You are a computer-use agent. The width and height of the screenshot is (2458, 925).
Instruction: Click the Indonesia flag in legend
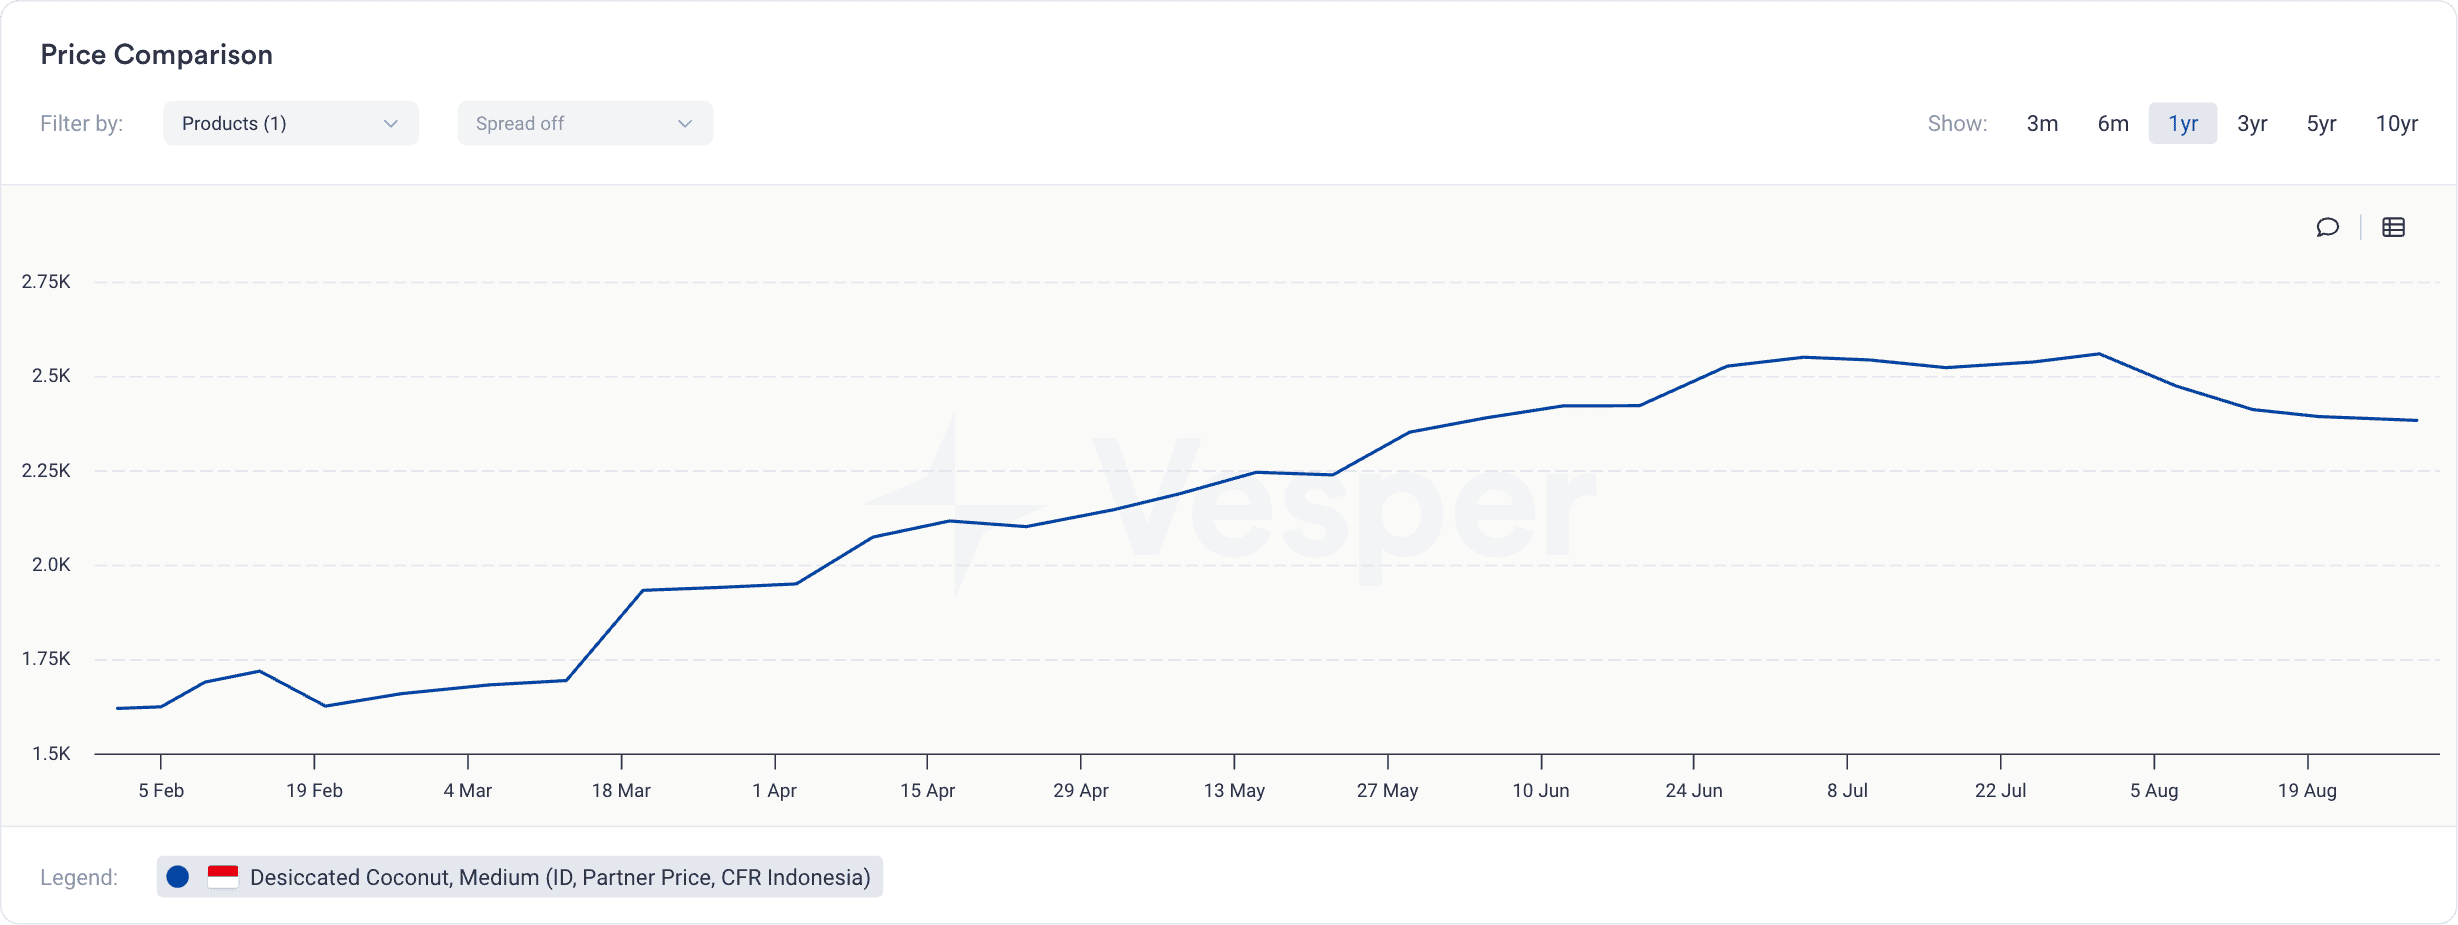[223, 877]
